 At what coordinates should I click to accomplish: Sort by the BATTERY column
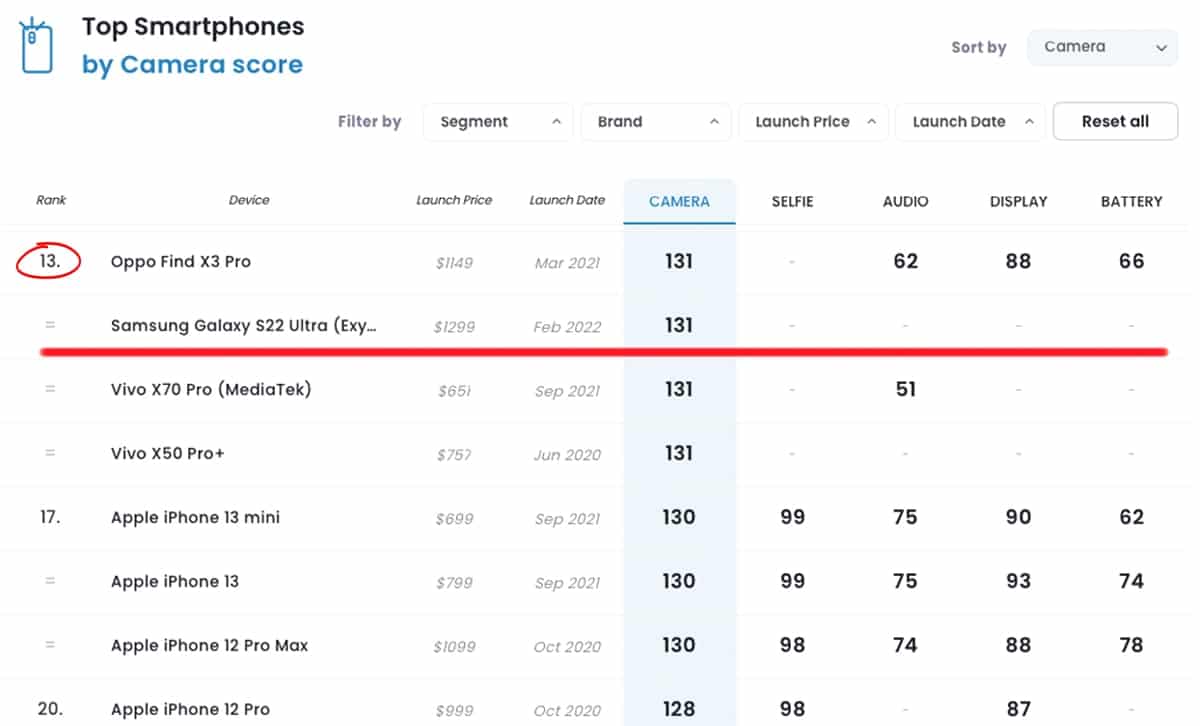(x=1131, y=201)
